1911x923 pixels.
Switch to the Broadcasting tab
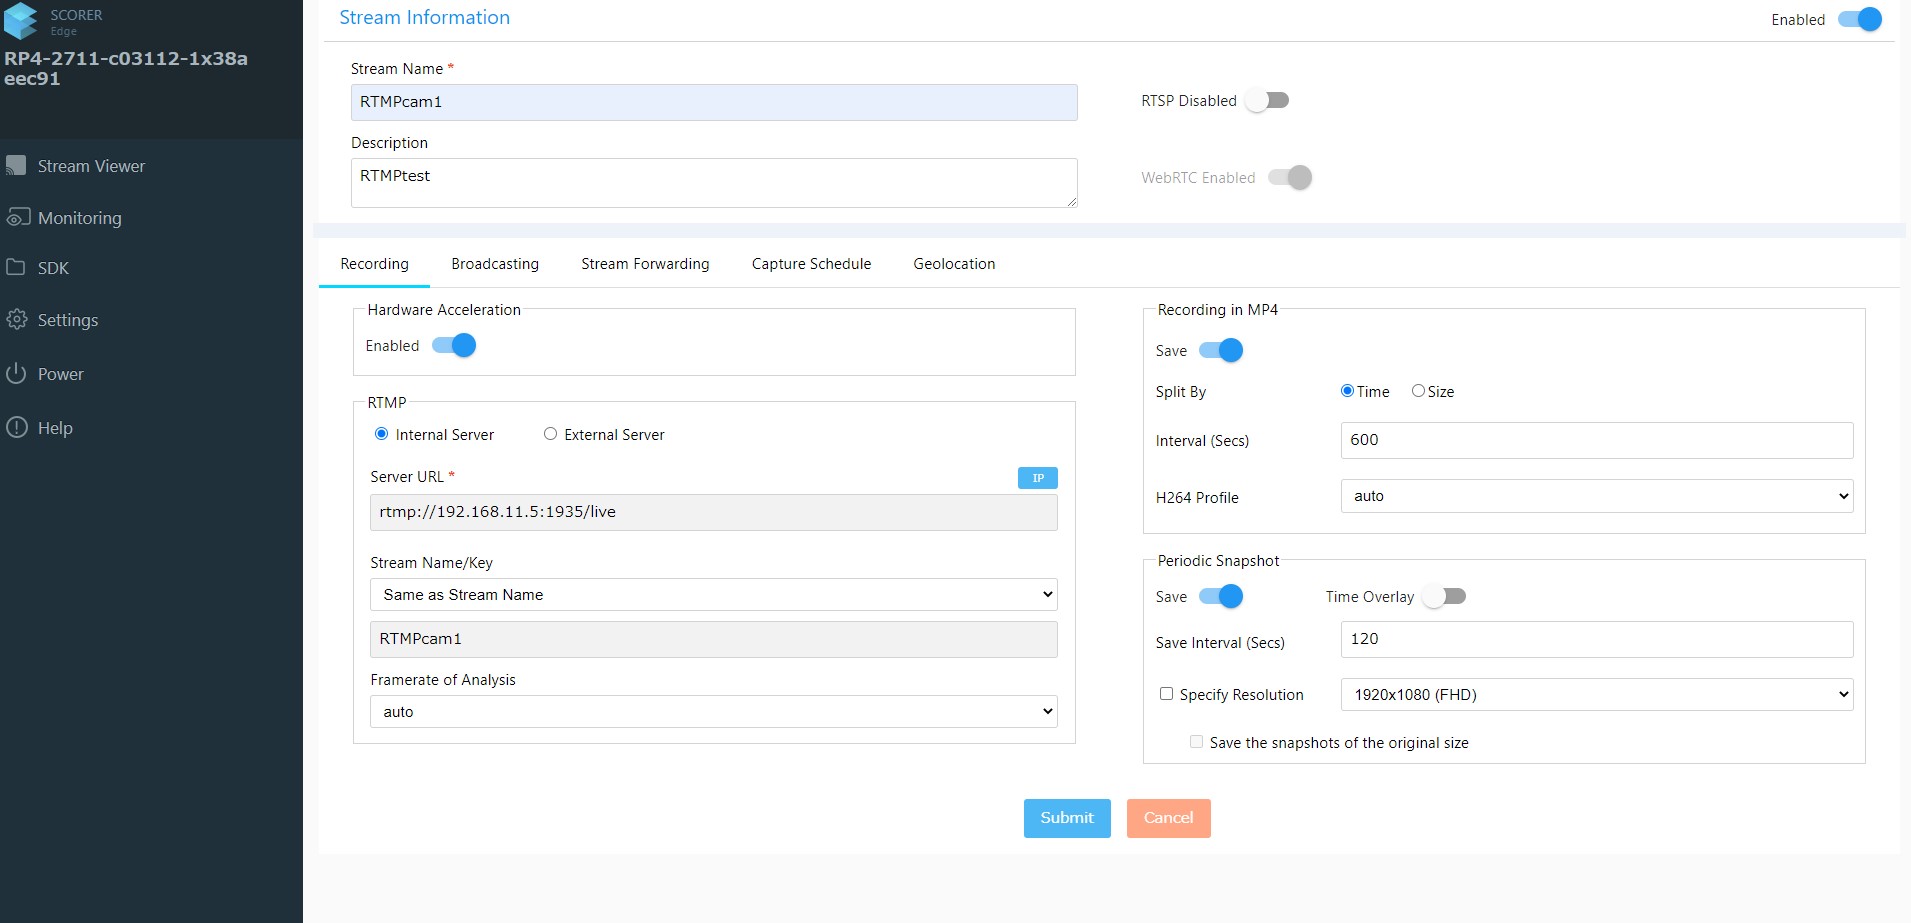(x=494, y=264)
